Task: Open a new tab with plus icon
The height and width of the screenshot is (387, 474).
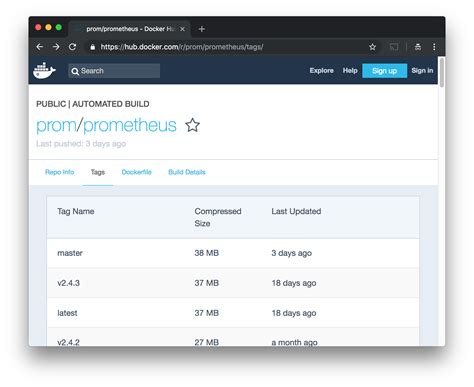Action: click(201, 29)
